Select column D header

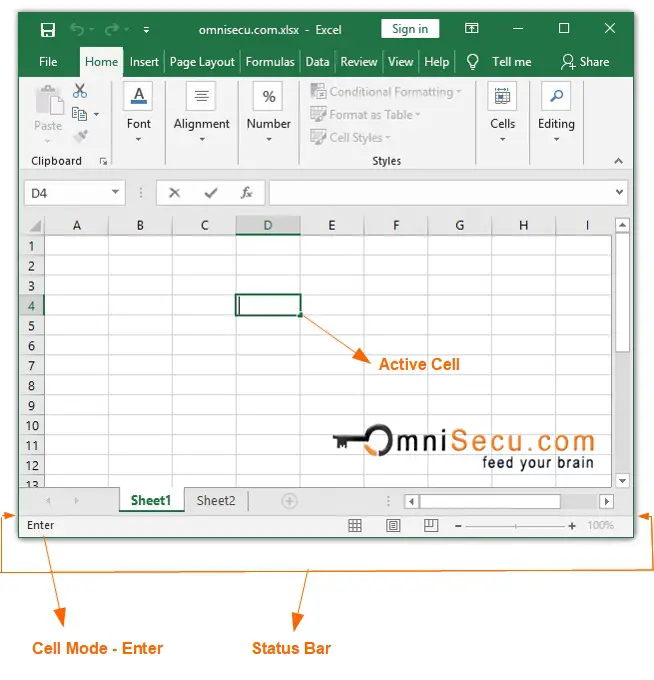[x=268, y=226]
